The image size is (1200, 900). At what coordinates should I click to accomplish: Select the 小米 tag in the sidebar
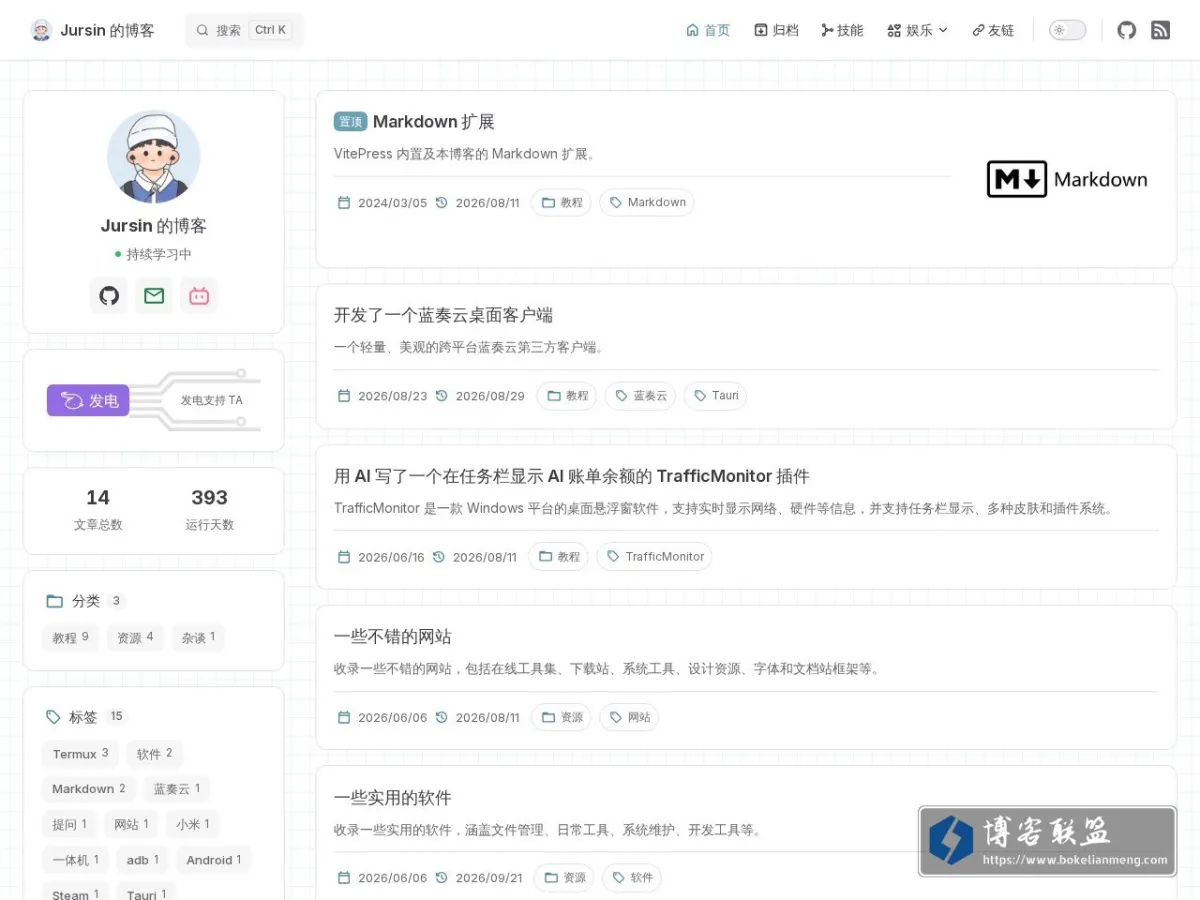pos(193,824)
